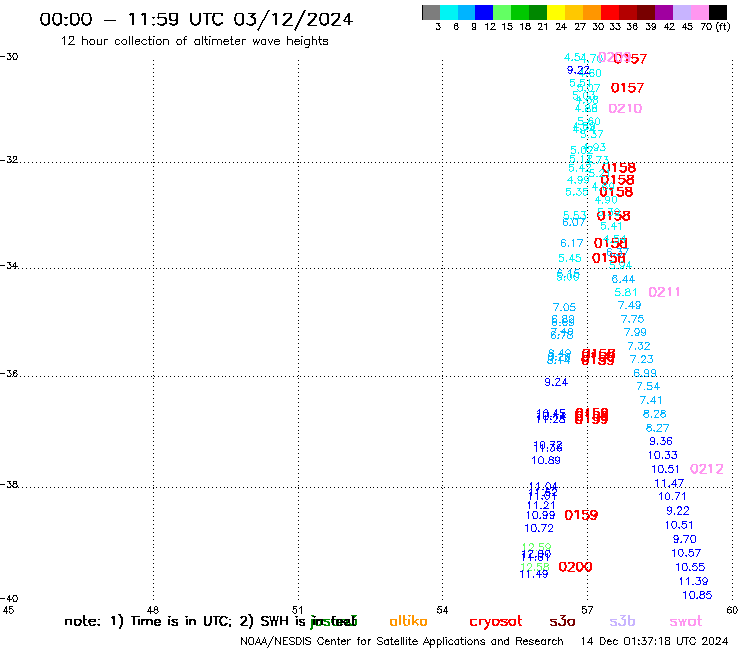Click the '14 Dec 01:37:18 UTC 2024' timestamp
This screenshot has width=740, height=650.
tap(654, 641)
